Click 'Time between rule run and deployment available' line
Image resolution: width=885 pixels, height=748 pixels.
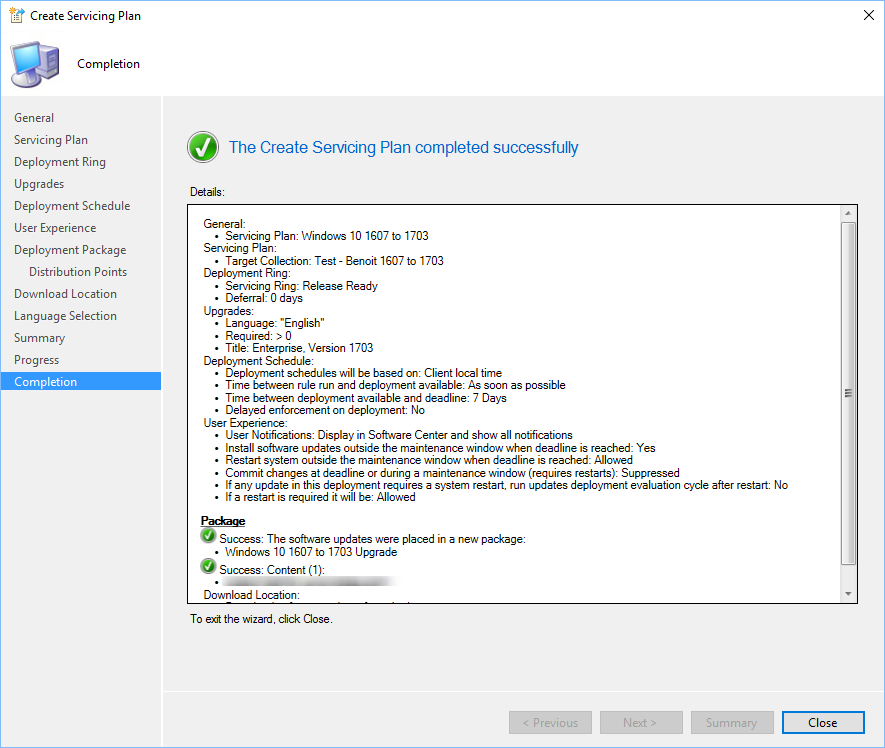(395, 385)
